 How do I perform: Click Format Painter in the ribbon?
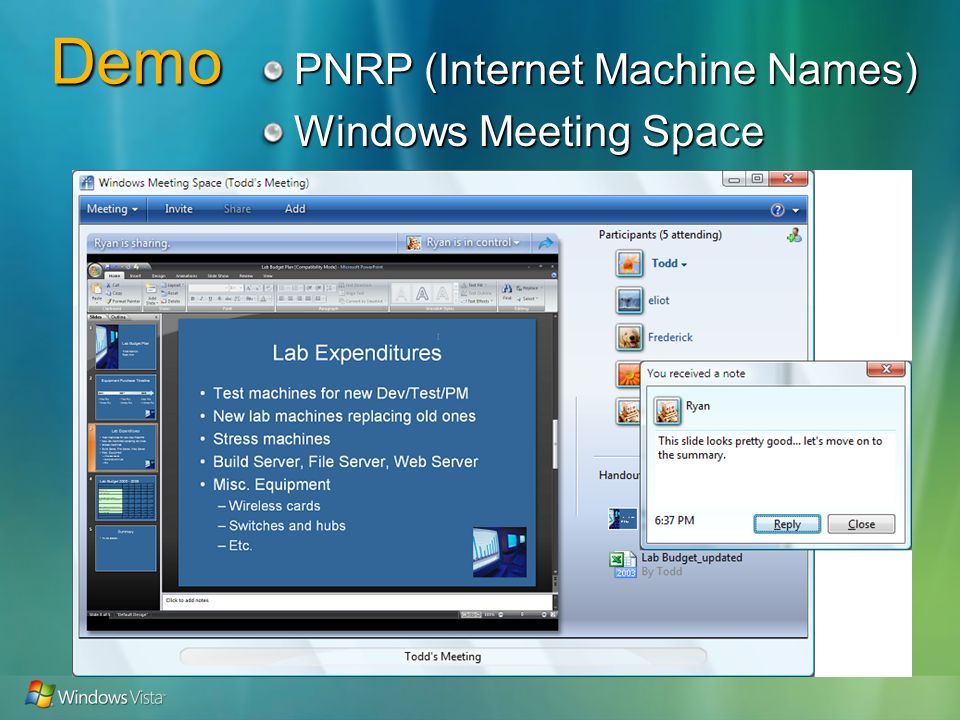(x=123, y=301)
